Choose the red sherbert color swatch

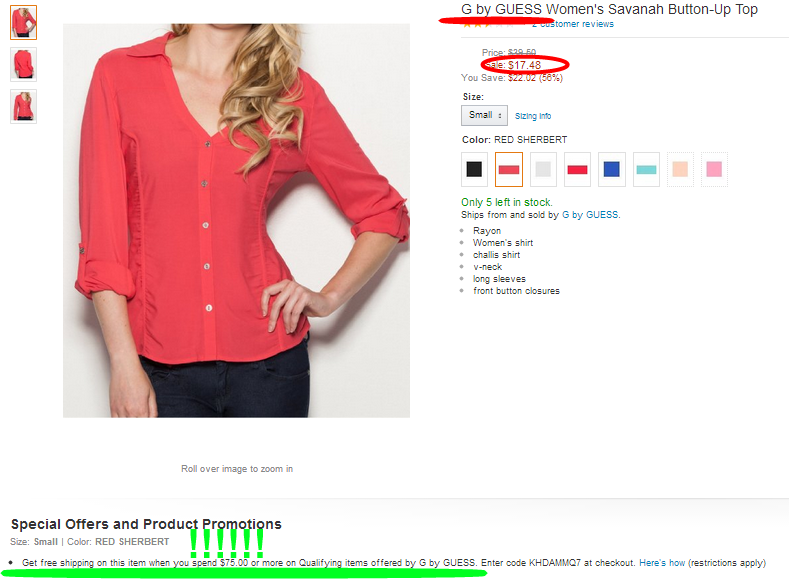click(509, 170)
